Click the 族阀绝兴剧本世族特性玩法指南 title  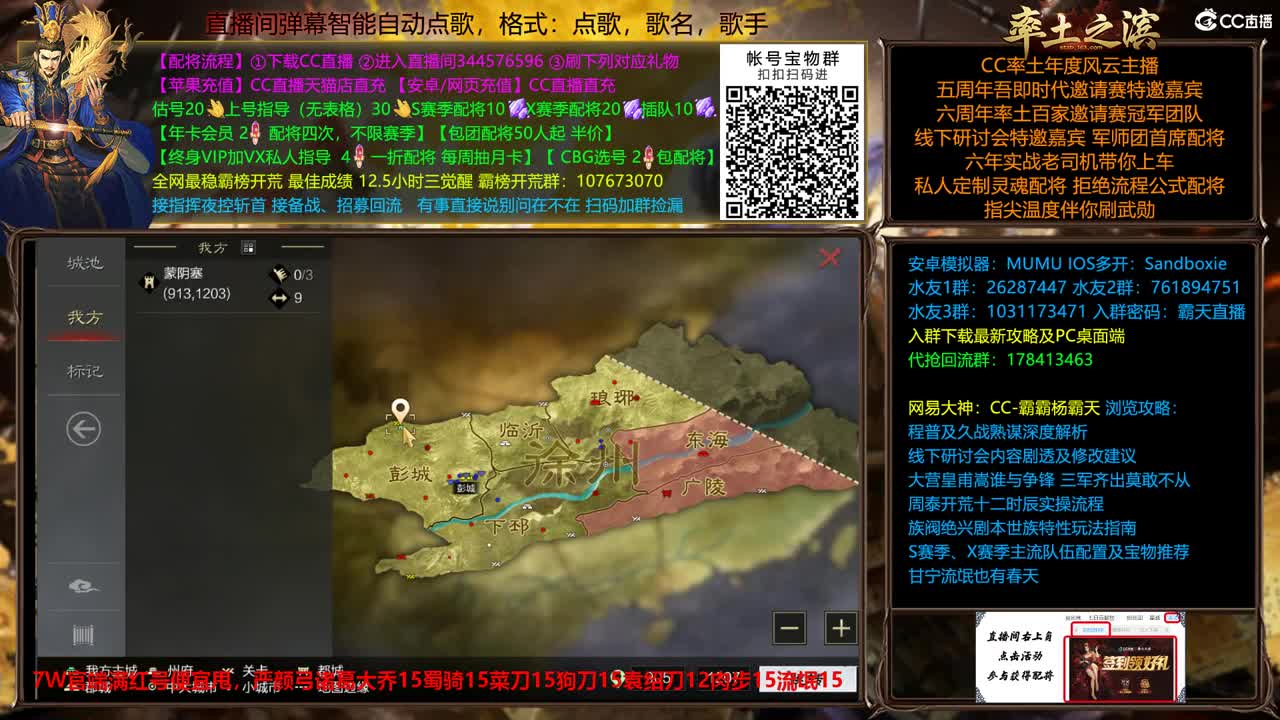point(1021,528)
